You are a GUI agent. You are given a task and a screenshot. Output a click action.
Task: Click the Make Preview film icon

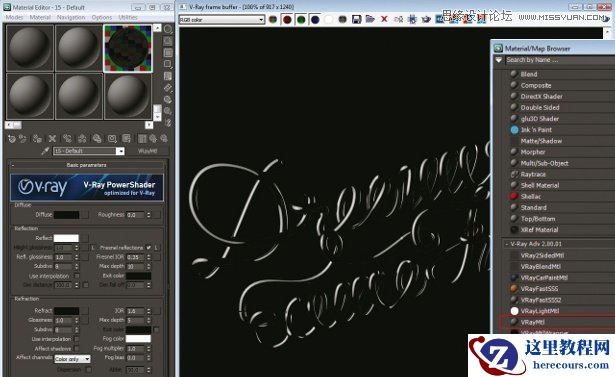(x=168, y=87)
